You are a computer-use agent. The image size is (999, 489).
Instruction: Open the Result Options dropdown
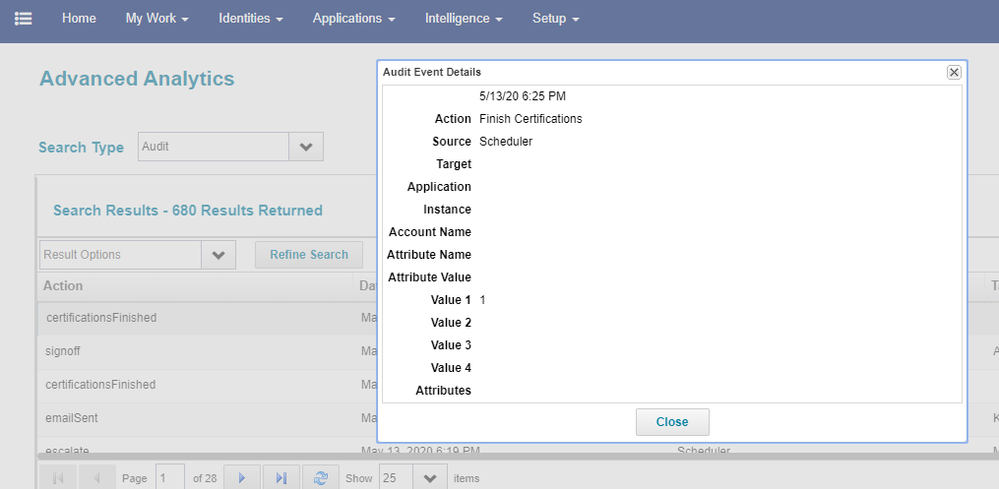(218, 255)
